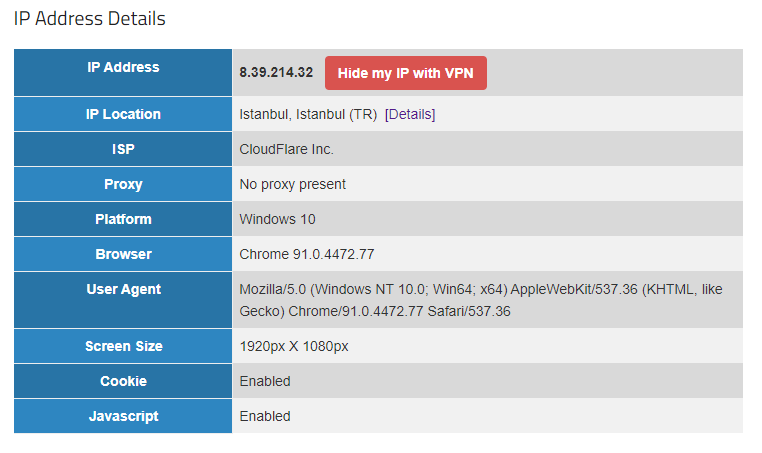Click the Proxy row label
The height and width of the screenshot is (453, 762).
(123, 184)
